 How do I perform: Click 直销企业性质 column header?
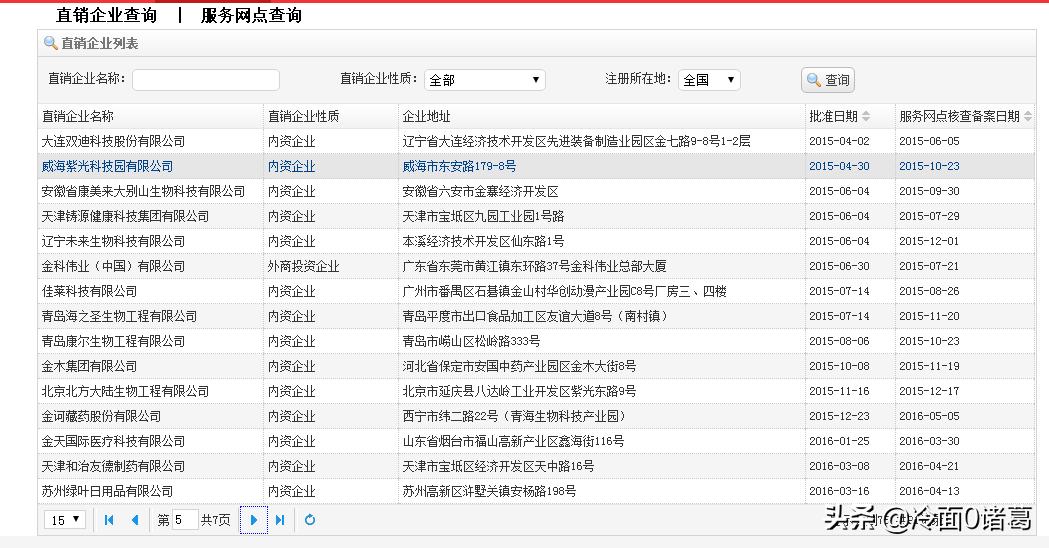304,116
